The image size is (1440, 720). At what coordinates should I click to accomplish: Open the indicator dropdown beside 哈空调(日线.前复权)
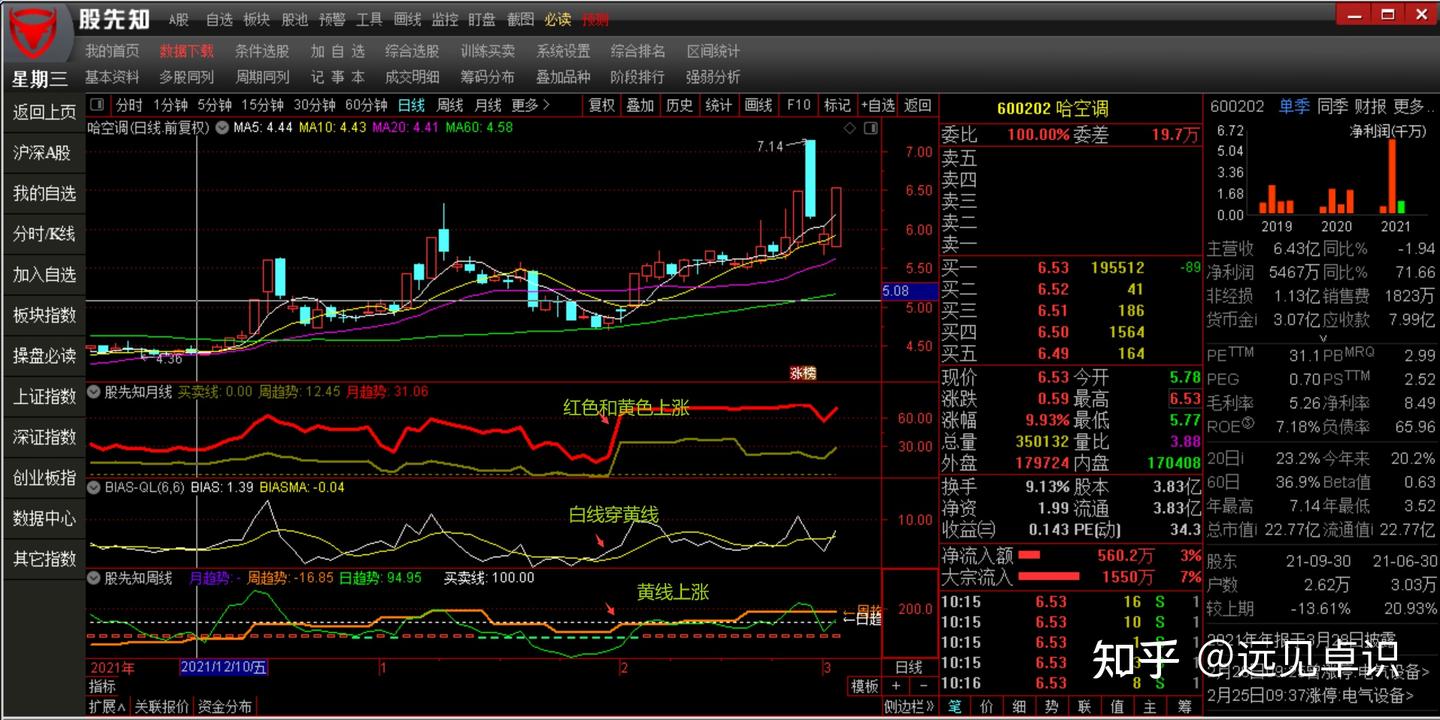[222, 128]
